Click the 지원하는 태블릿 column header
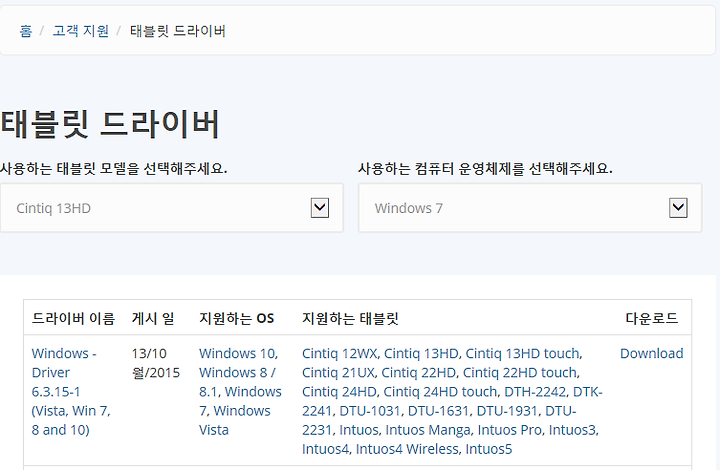The width and height of the screenshot is (720, 470). [350, 319]
